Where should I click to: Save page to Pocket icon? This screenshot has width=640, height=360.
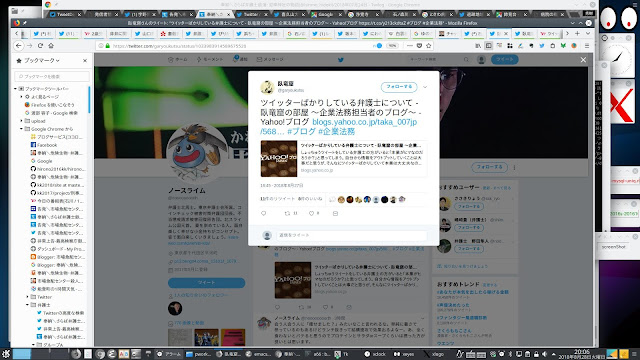(419, 46)
